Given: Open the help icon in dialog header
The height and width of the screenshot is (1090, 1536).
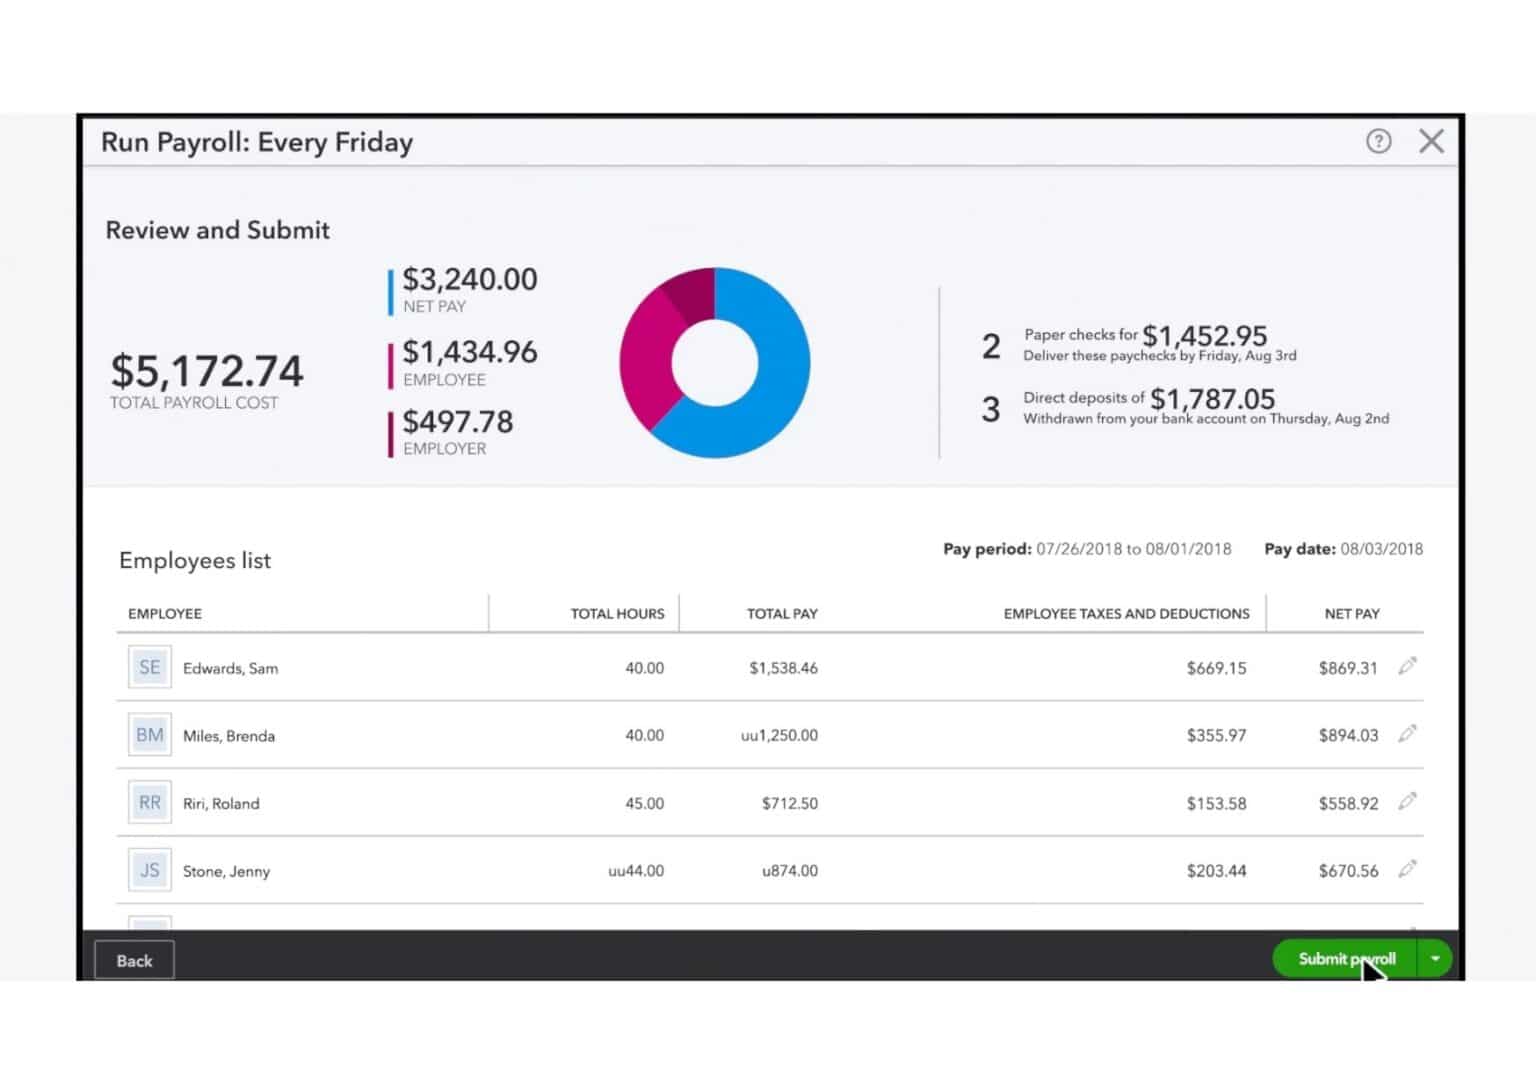Looking at the screenshot, I should tap(1378, 141).
